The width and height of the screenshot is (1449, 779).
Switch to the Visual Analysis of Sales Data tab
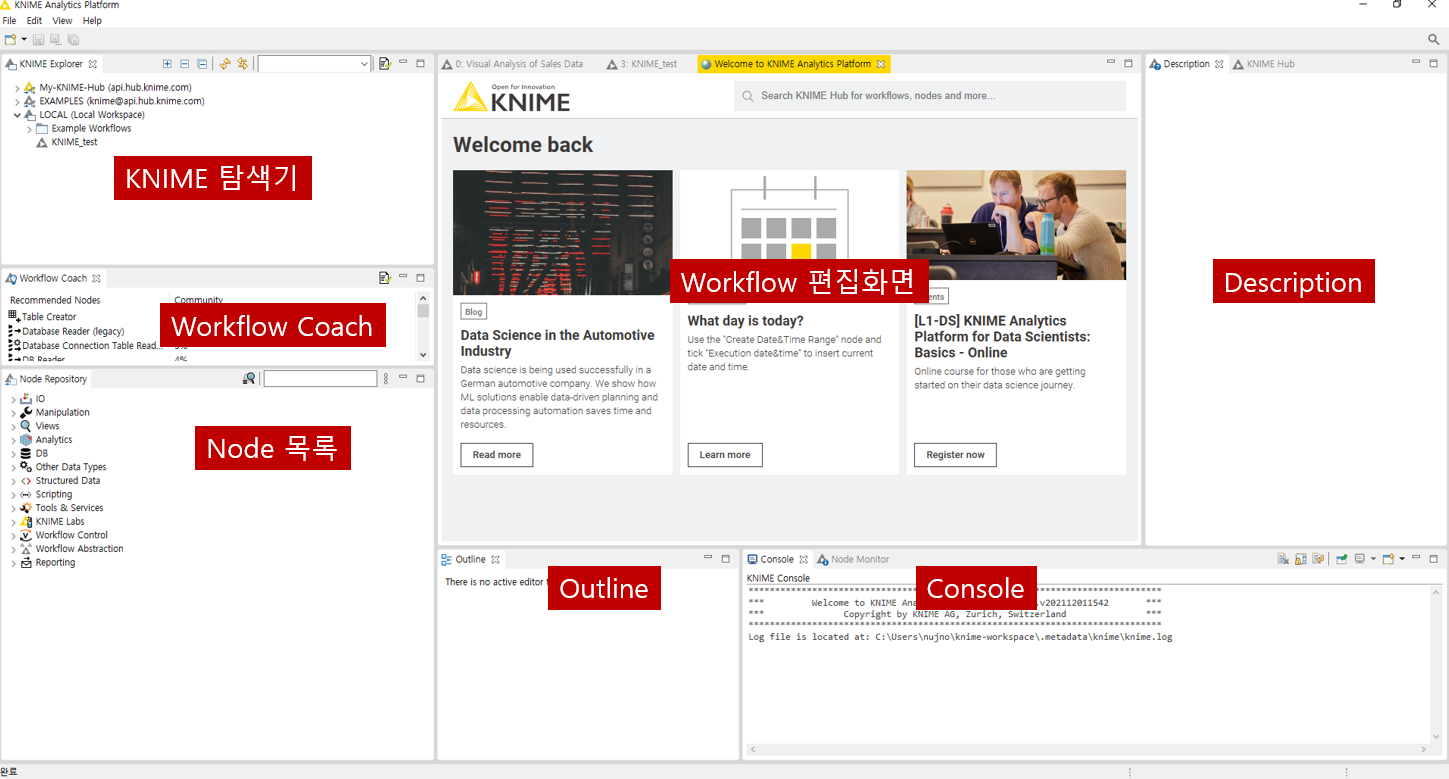pos(512,64)
